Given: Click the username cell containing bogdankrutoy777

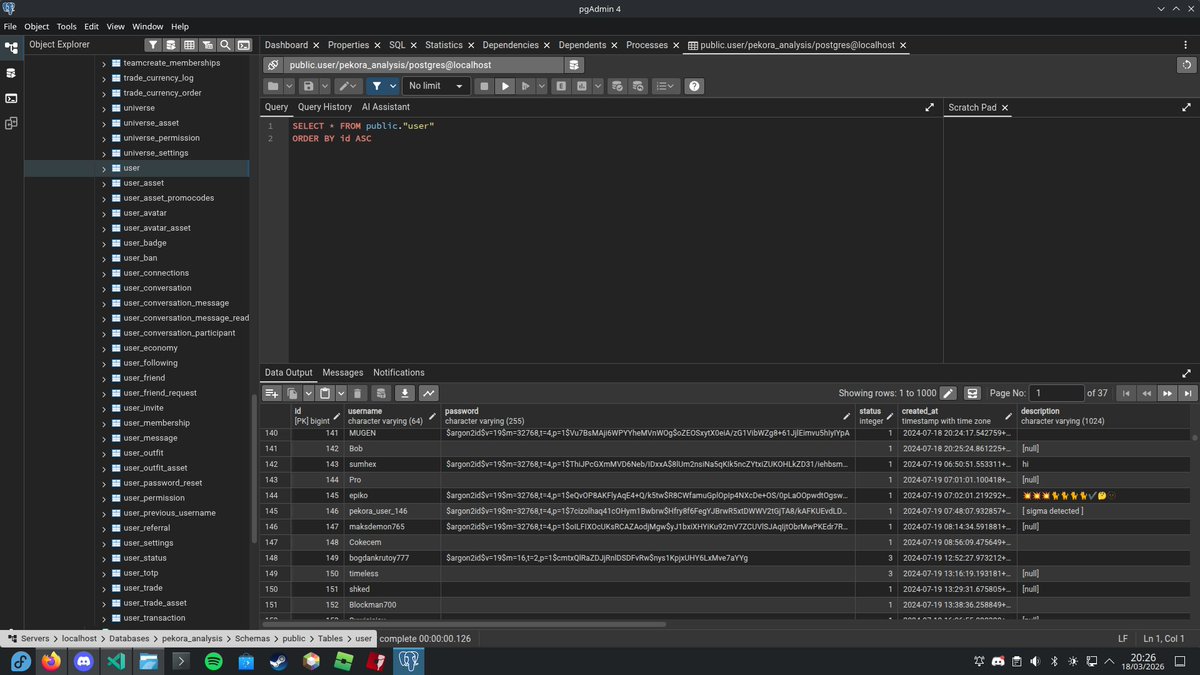Looking at the screenshot, I should [x=392, y=558].
